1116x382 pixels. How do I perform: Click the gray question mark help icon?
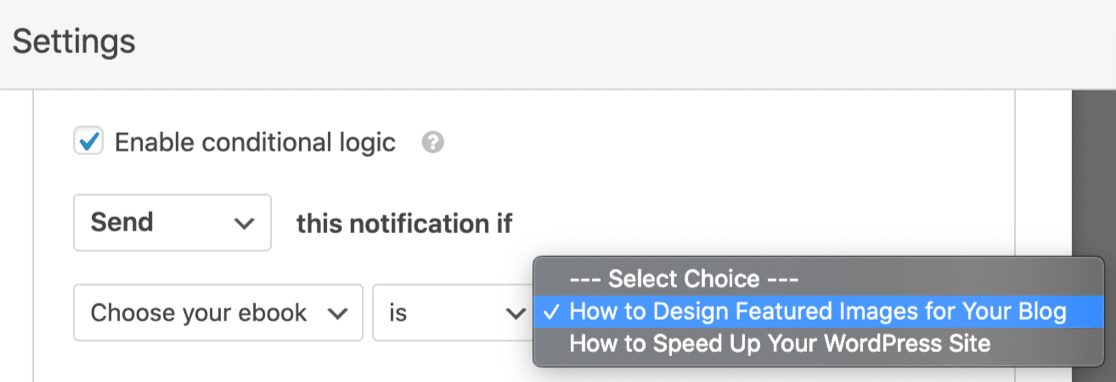pyautogui.click(x=433, y=143)
